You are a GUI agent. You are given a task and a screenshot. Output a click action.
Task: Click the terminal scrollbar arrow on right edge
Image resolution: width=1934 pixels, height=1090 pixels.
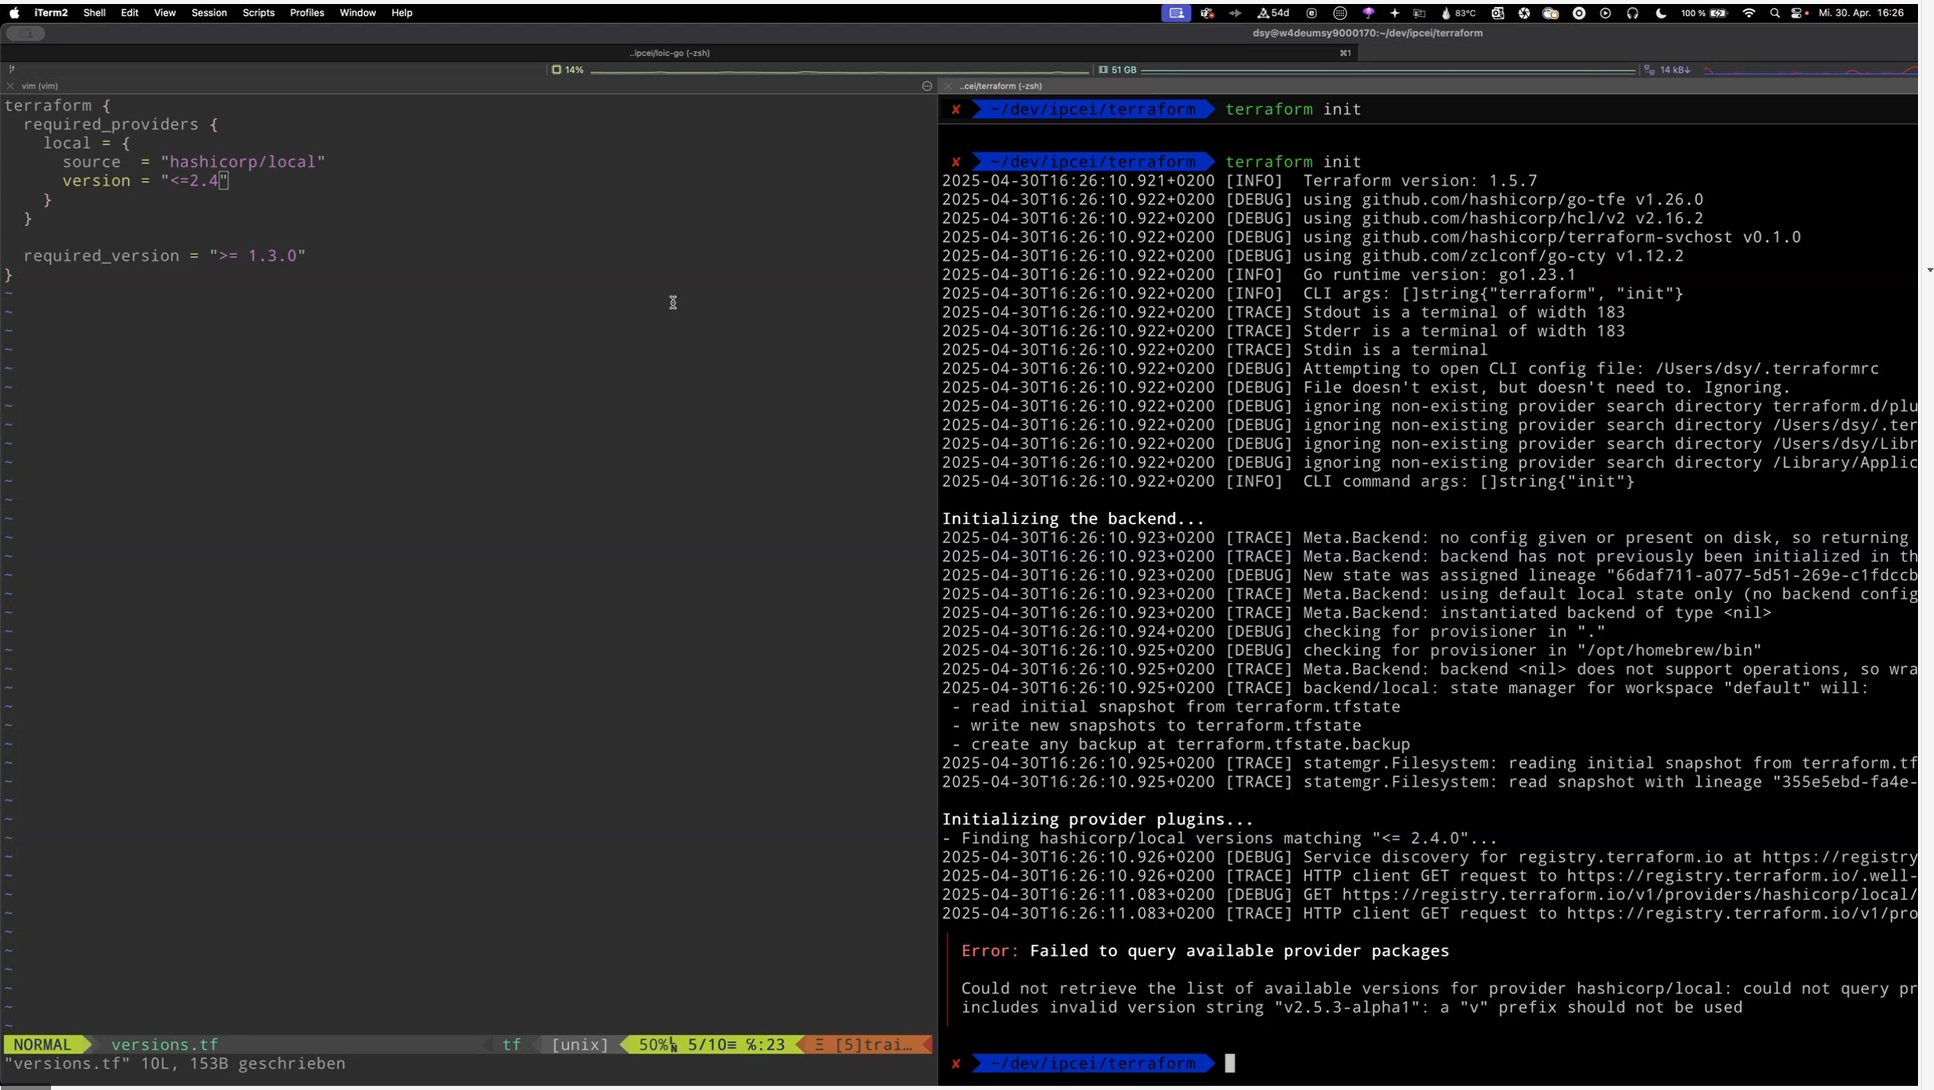click(x=1929, y=270)
